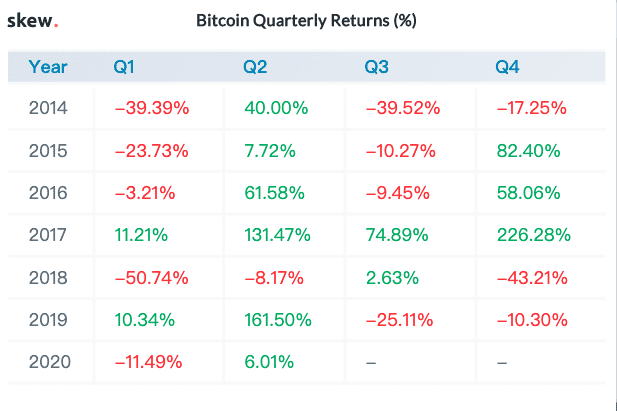Select the 2020 row label

[50, 362]
